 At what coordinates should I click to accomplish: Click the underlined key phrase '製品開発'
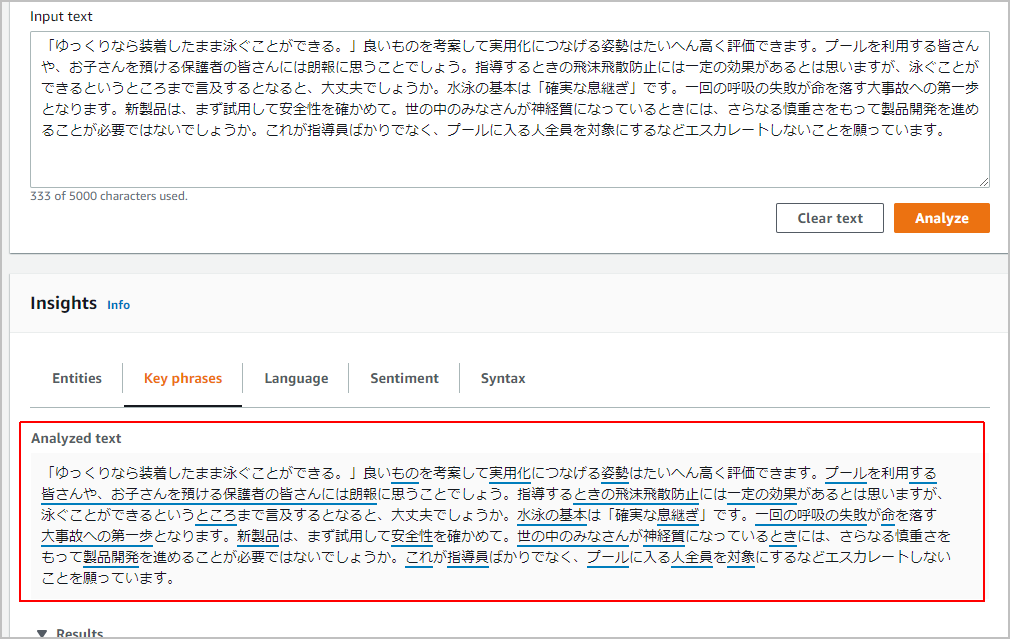point(111,557)
